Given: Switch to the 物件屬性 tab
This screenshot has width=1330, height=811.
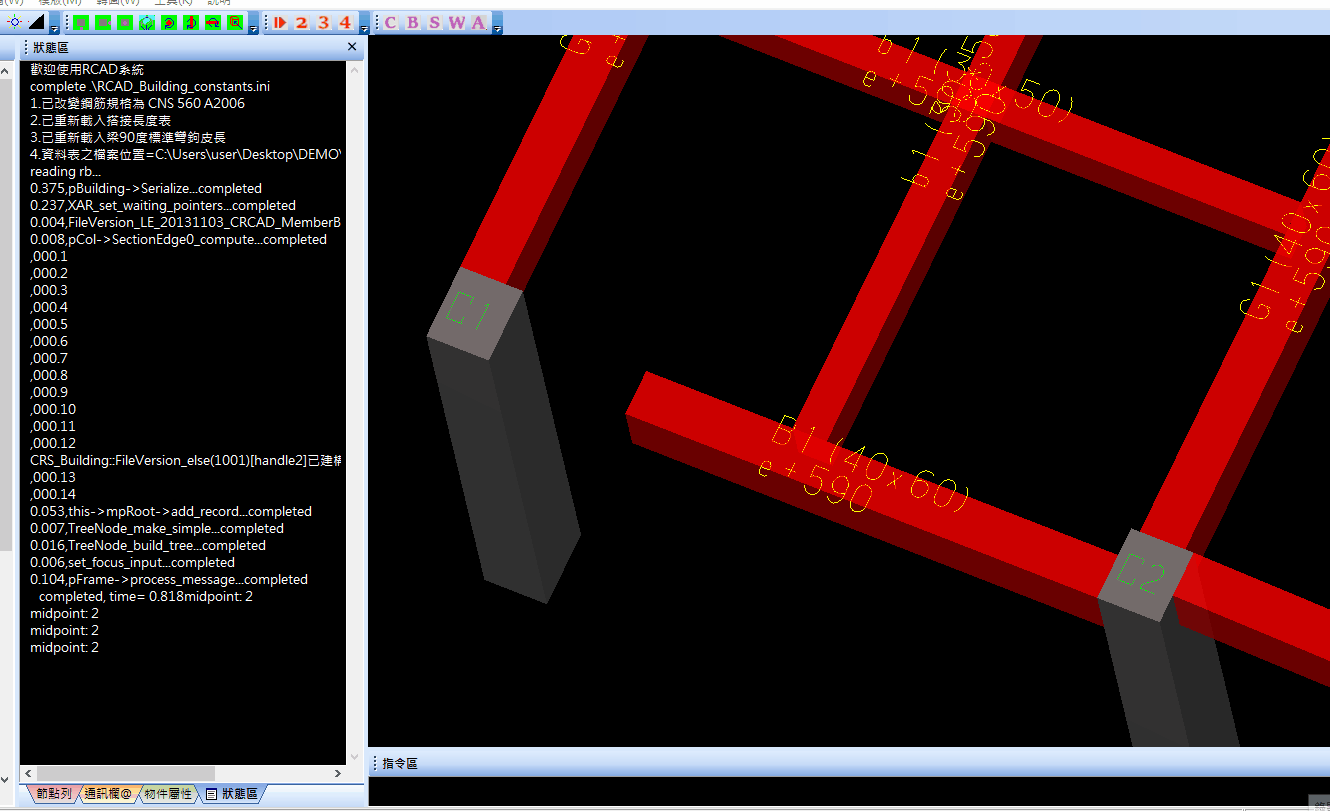Looking at the screenshot, I should pyautogui.click(x=167, y=794).
